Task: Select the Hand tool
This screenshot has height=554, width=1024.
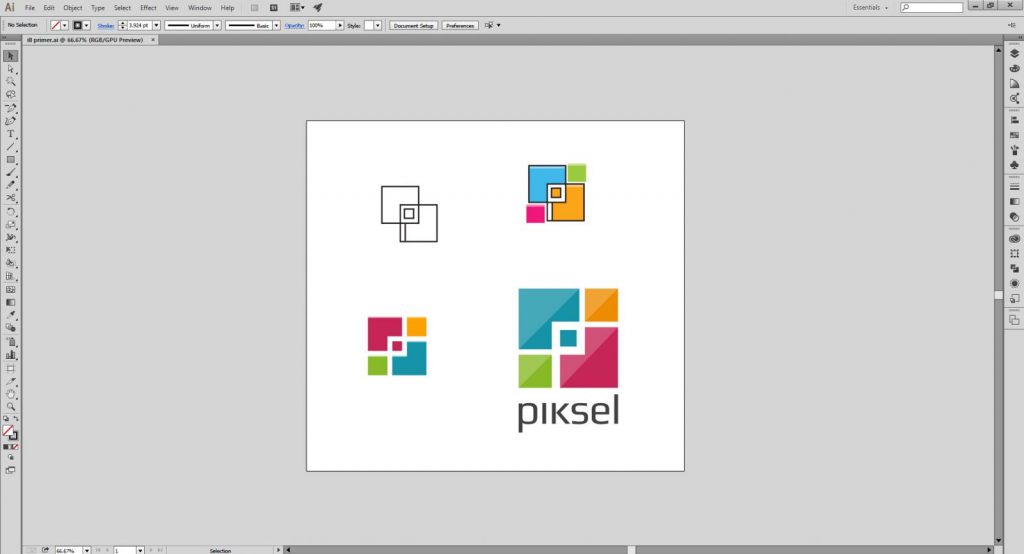Action: pyautogui.click(x=11, y=393)
